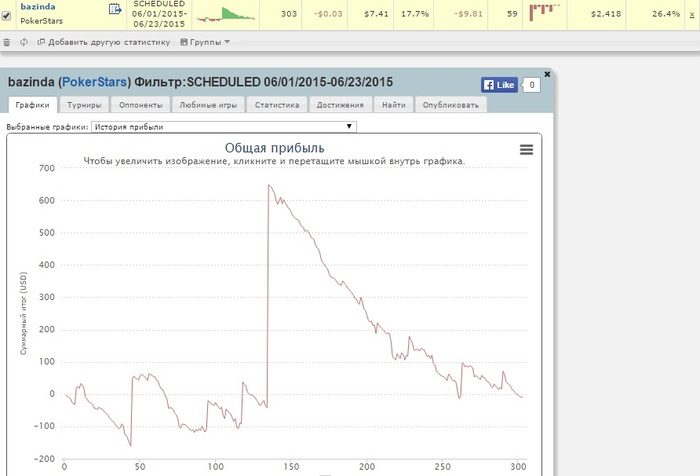Click the 'Общая прибыль' chart title

click(275, 148)
